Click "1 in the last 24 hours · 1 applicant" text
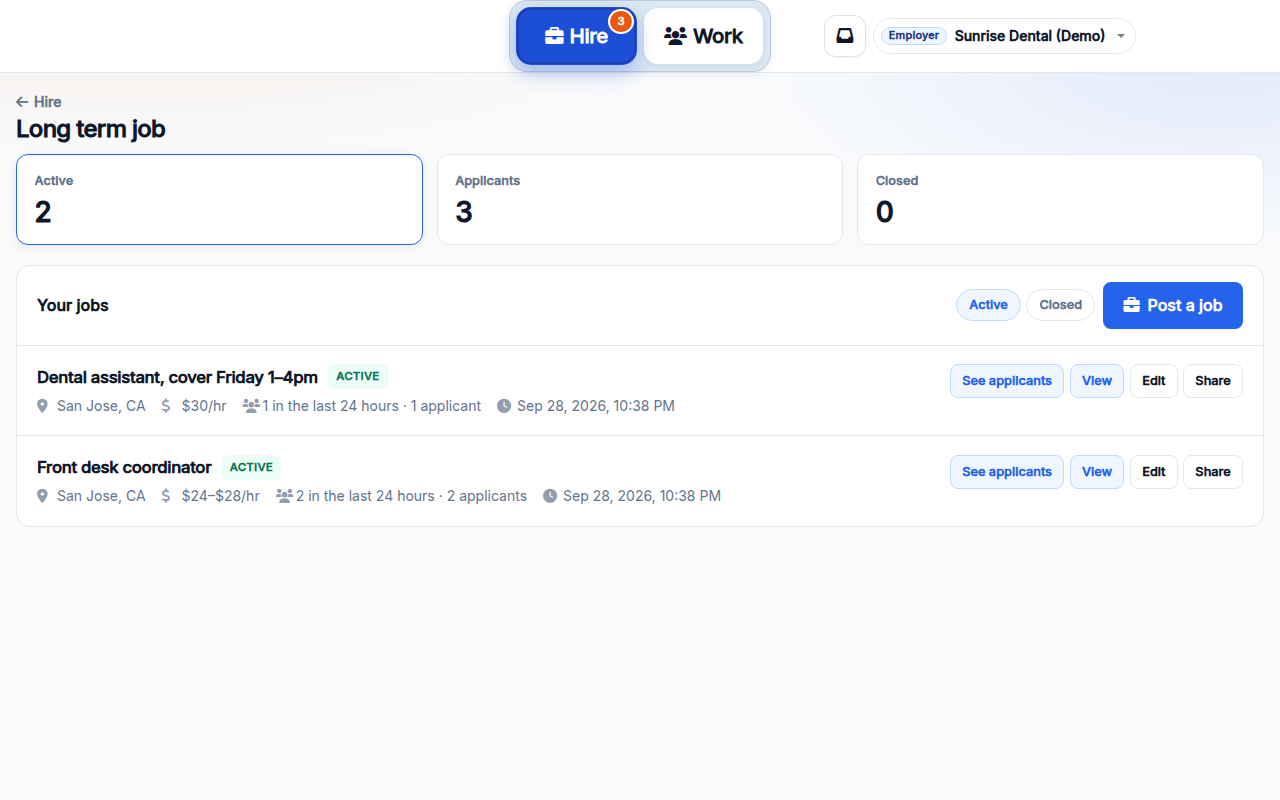The image size is (1280, 800). pyautogui.click(x=372, y=406)
